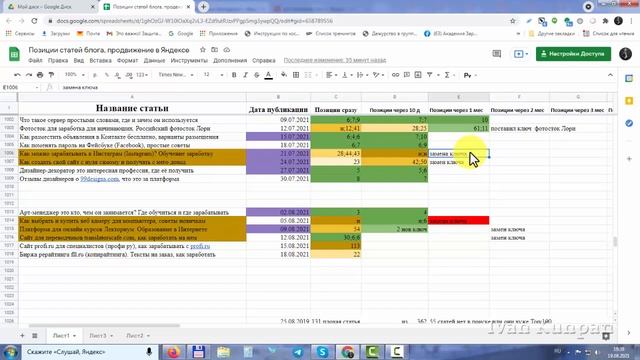Open the Файл menu
This screenshot has height=360, width=640.
36,60
